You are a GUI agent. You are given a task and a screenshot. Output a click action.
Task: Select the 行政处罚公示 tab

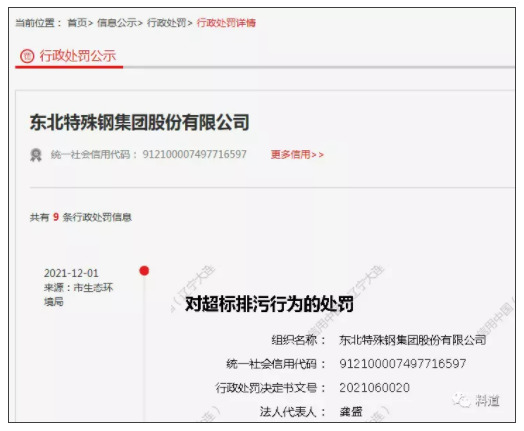[69, 56]
